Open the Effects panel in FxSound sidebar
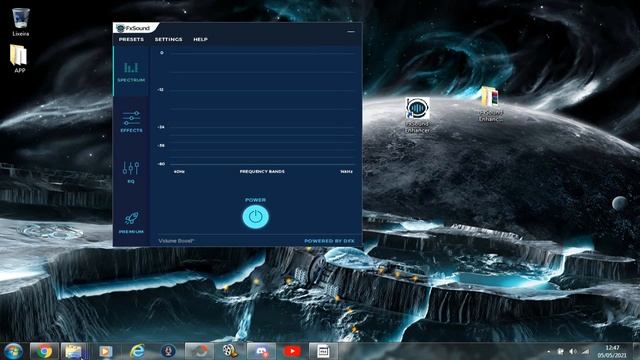 [x=131, y=121]
